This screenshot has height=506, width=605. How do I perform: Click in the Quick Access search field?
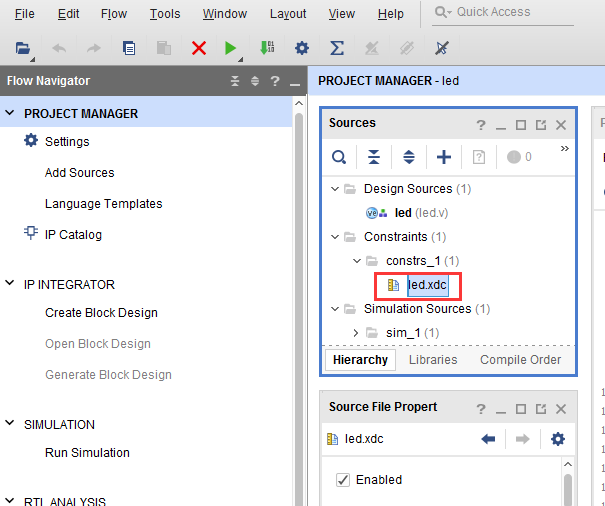pos(503,12)
